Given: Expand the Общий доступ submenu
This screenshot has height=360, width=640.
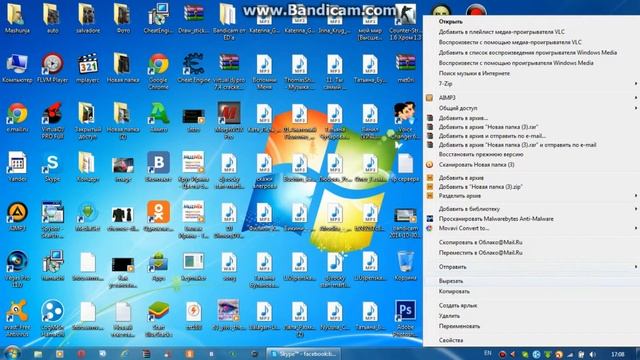Looking at the screenshot, I should (531, 108).
